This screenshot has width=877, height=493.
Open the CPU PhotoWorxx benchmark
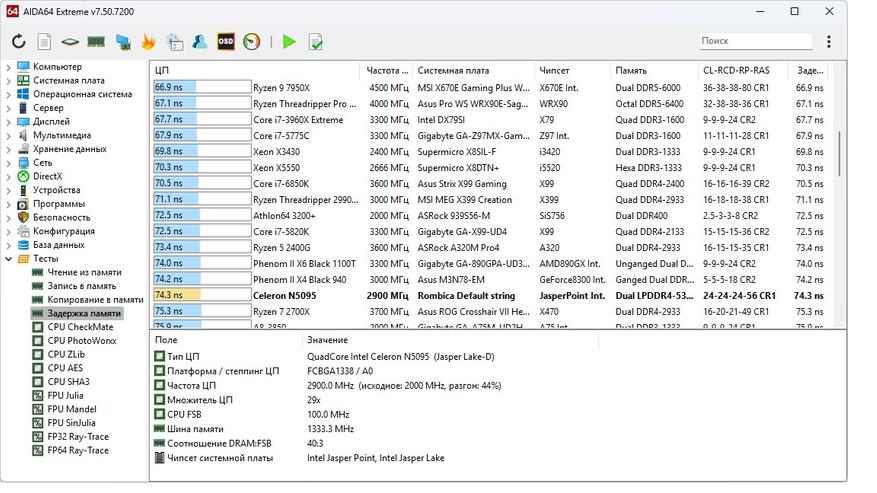(x=82, y=341)
